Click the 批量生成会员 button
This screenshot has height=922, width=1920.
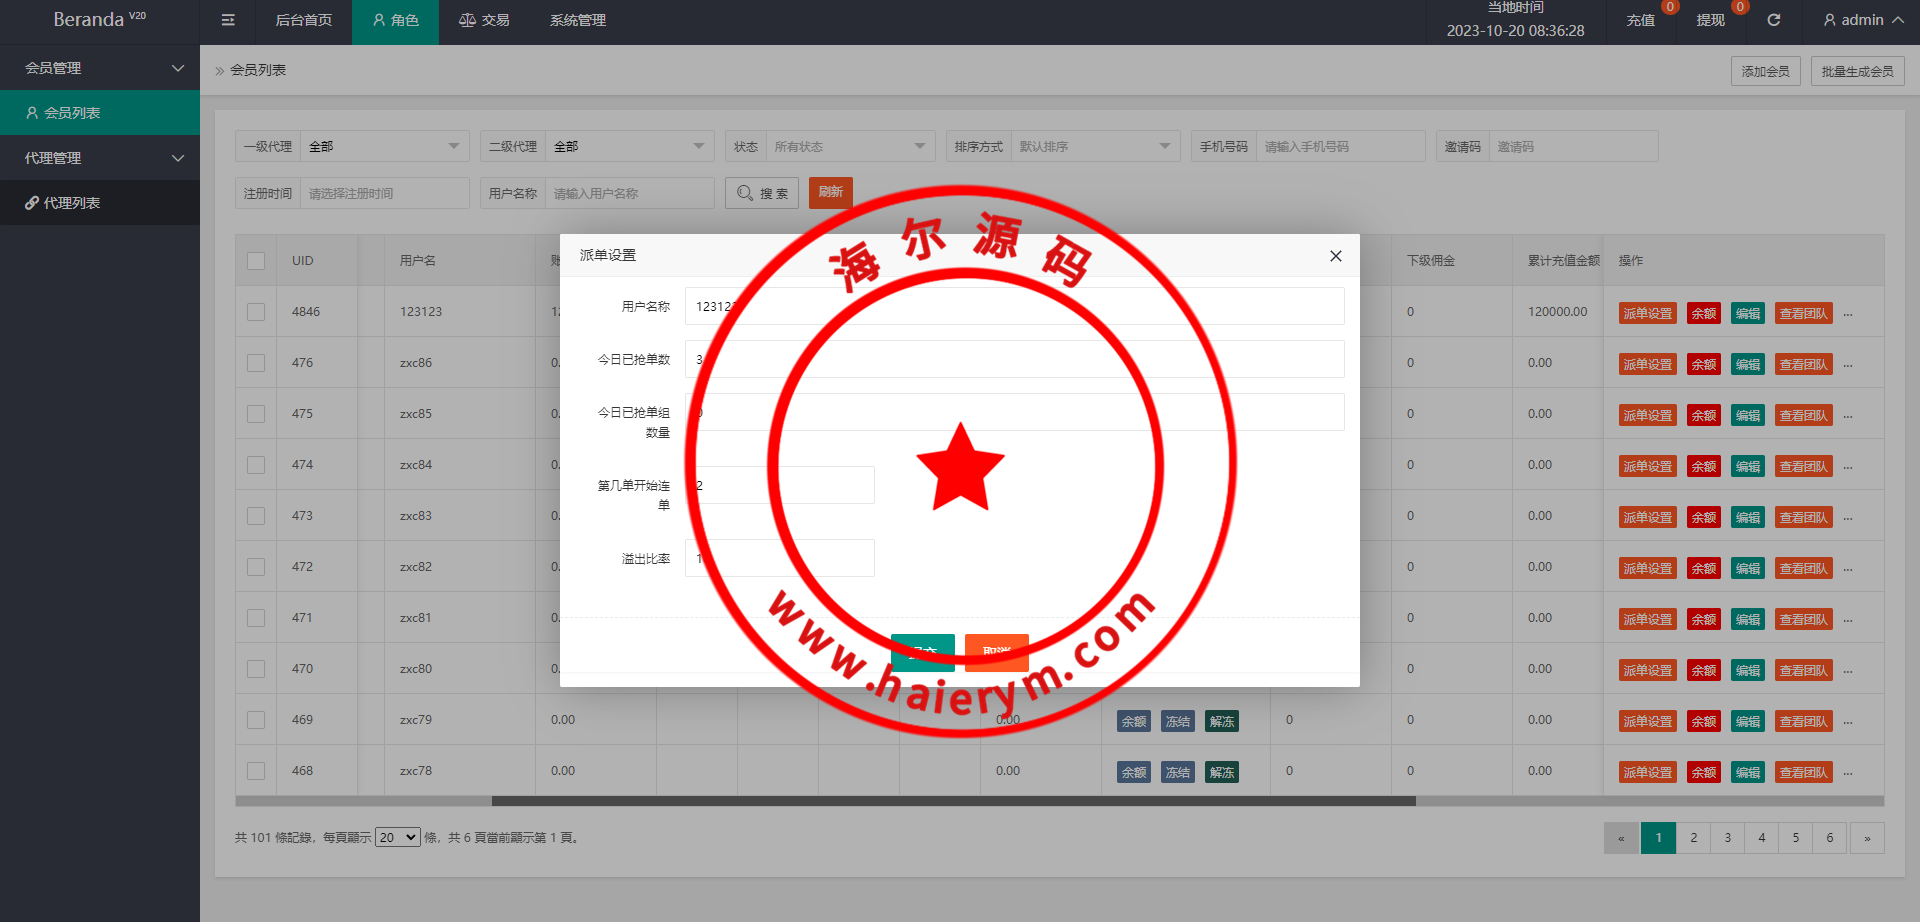(x=1857, y=71)
